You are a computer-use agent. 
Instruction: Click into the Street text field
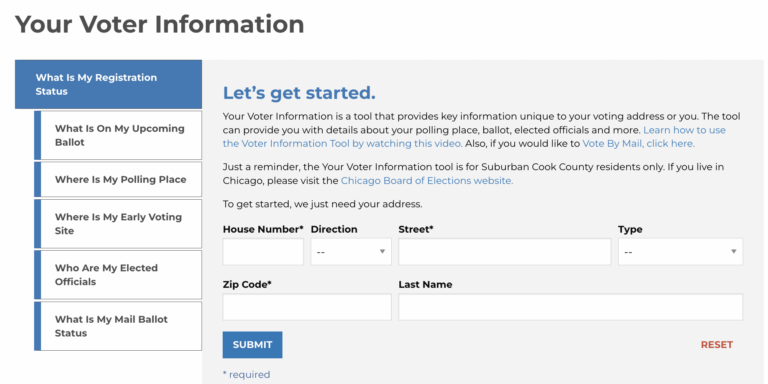click(x=504, y=252)
